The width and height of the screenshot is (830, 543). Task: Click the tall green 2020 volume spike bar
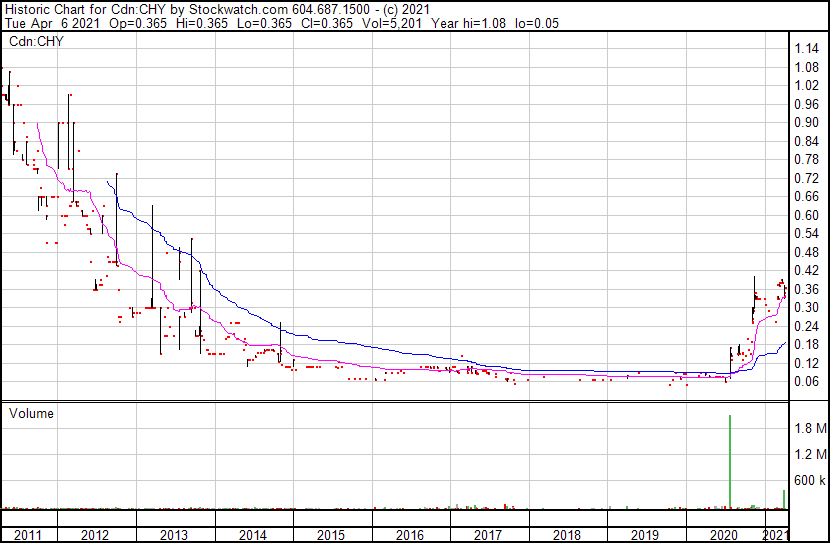[x=730, y=460]
